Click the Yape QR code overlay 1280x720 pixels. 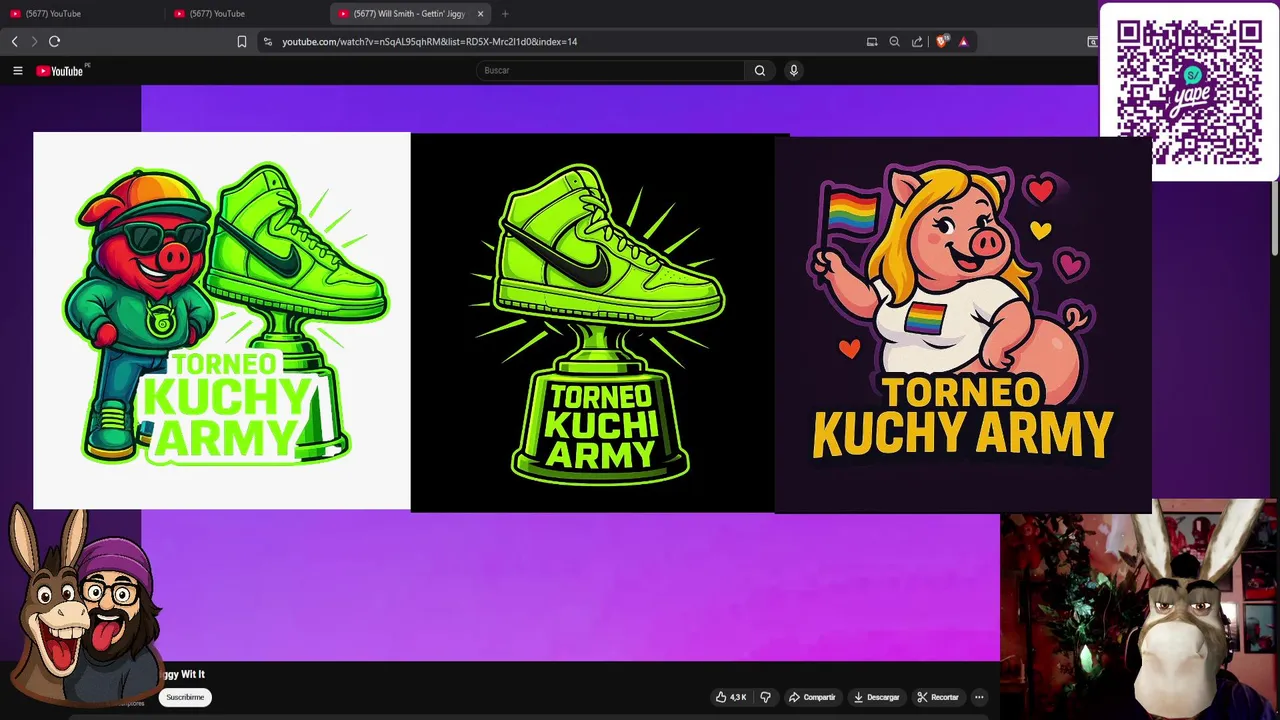(1189, 91)
